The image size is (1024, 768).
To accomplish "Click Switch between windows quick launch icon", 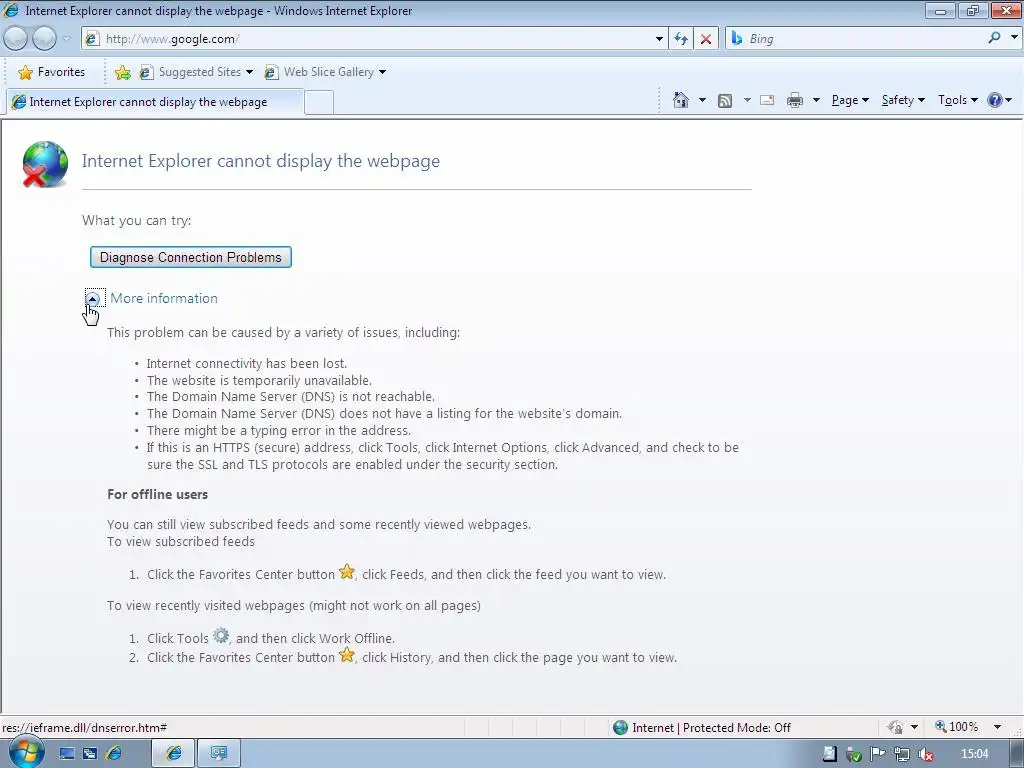I will 90,754.
